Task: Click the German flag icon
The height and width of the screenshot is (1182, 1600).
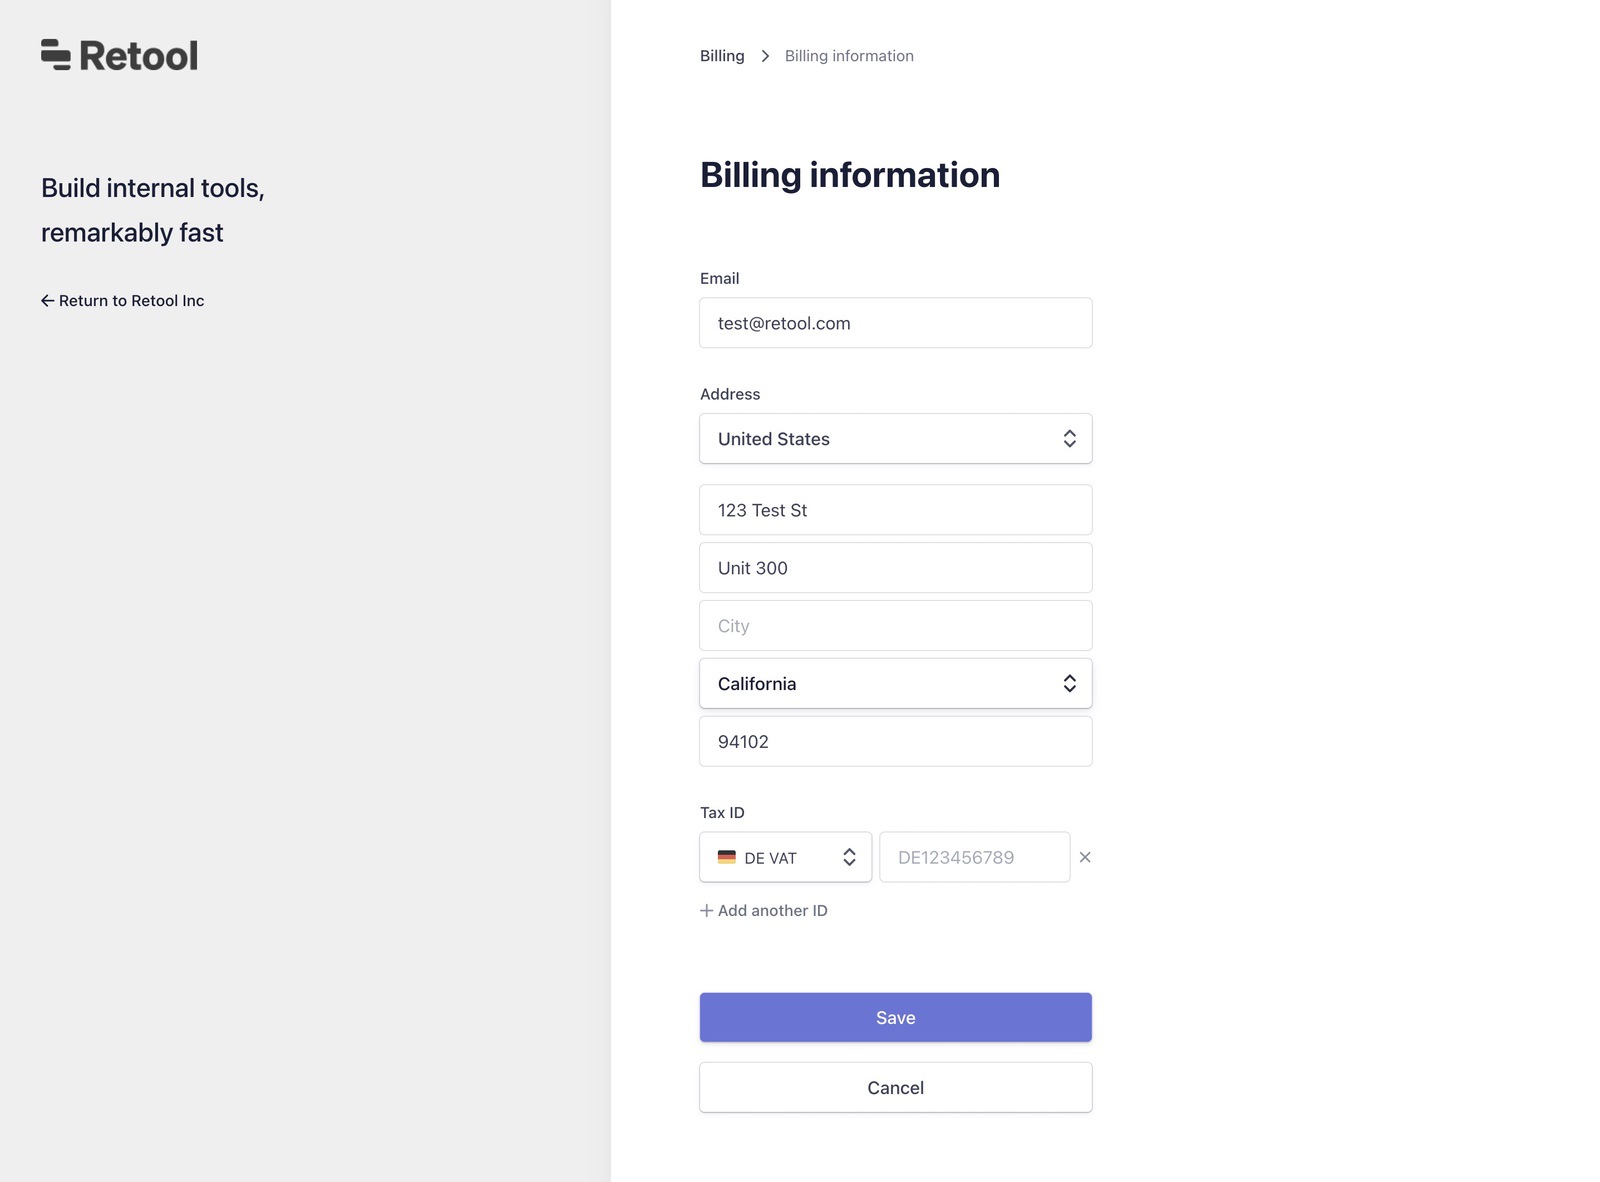Action: 727,857
